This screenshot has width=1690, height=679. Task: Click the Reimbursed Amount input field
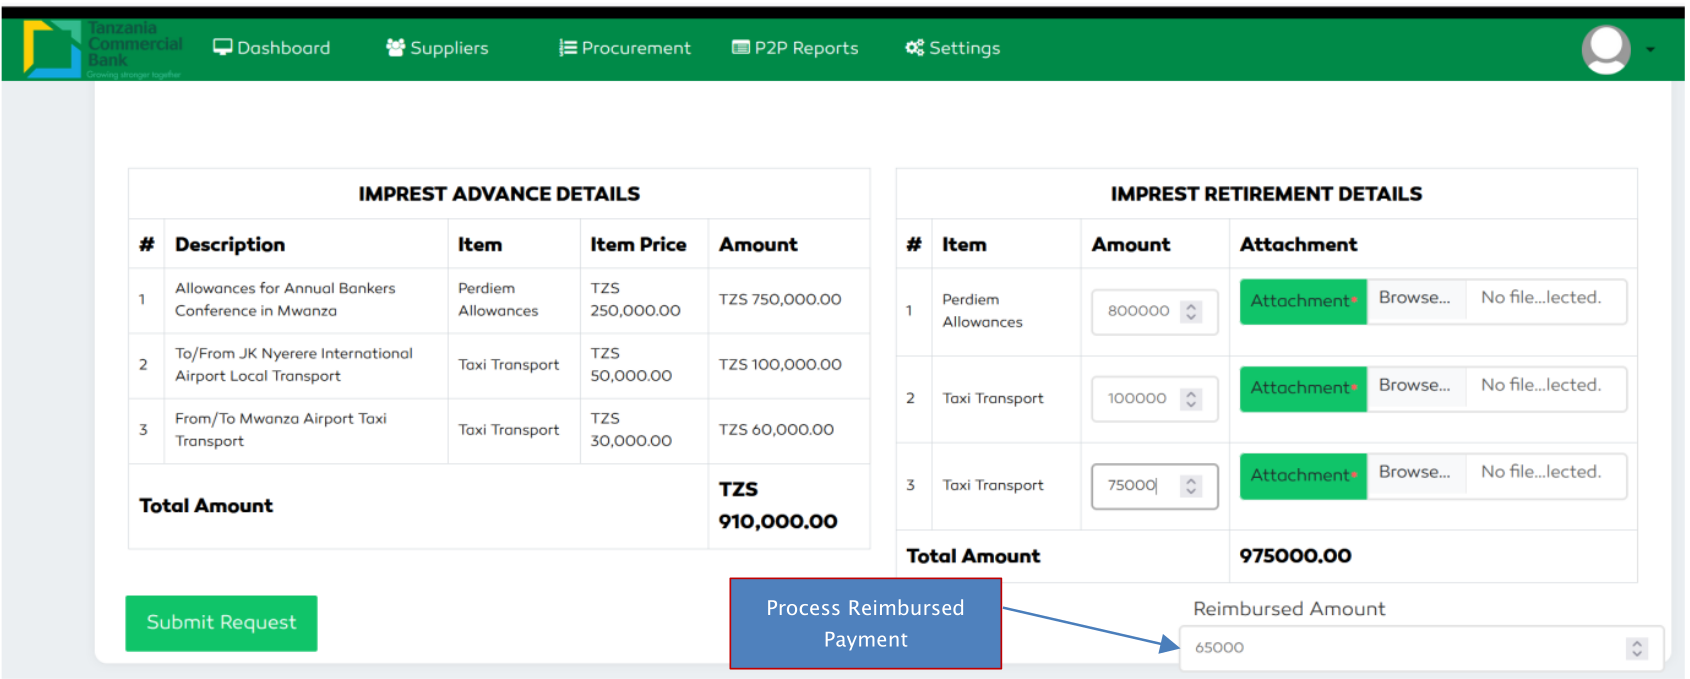(1400, 648)
